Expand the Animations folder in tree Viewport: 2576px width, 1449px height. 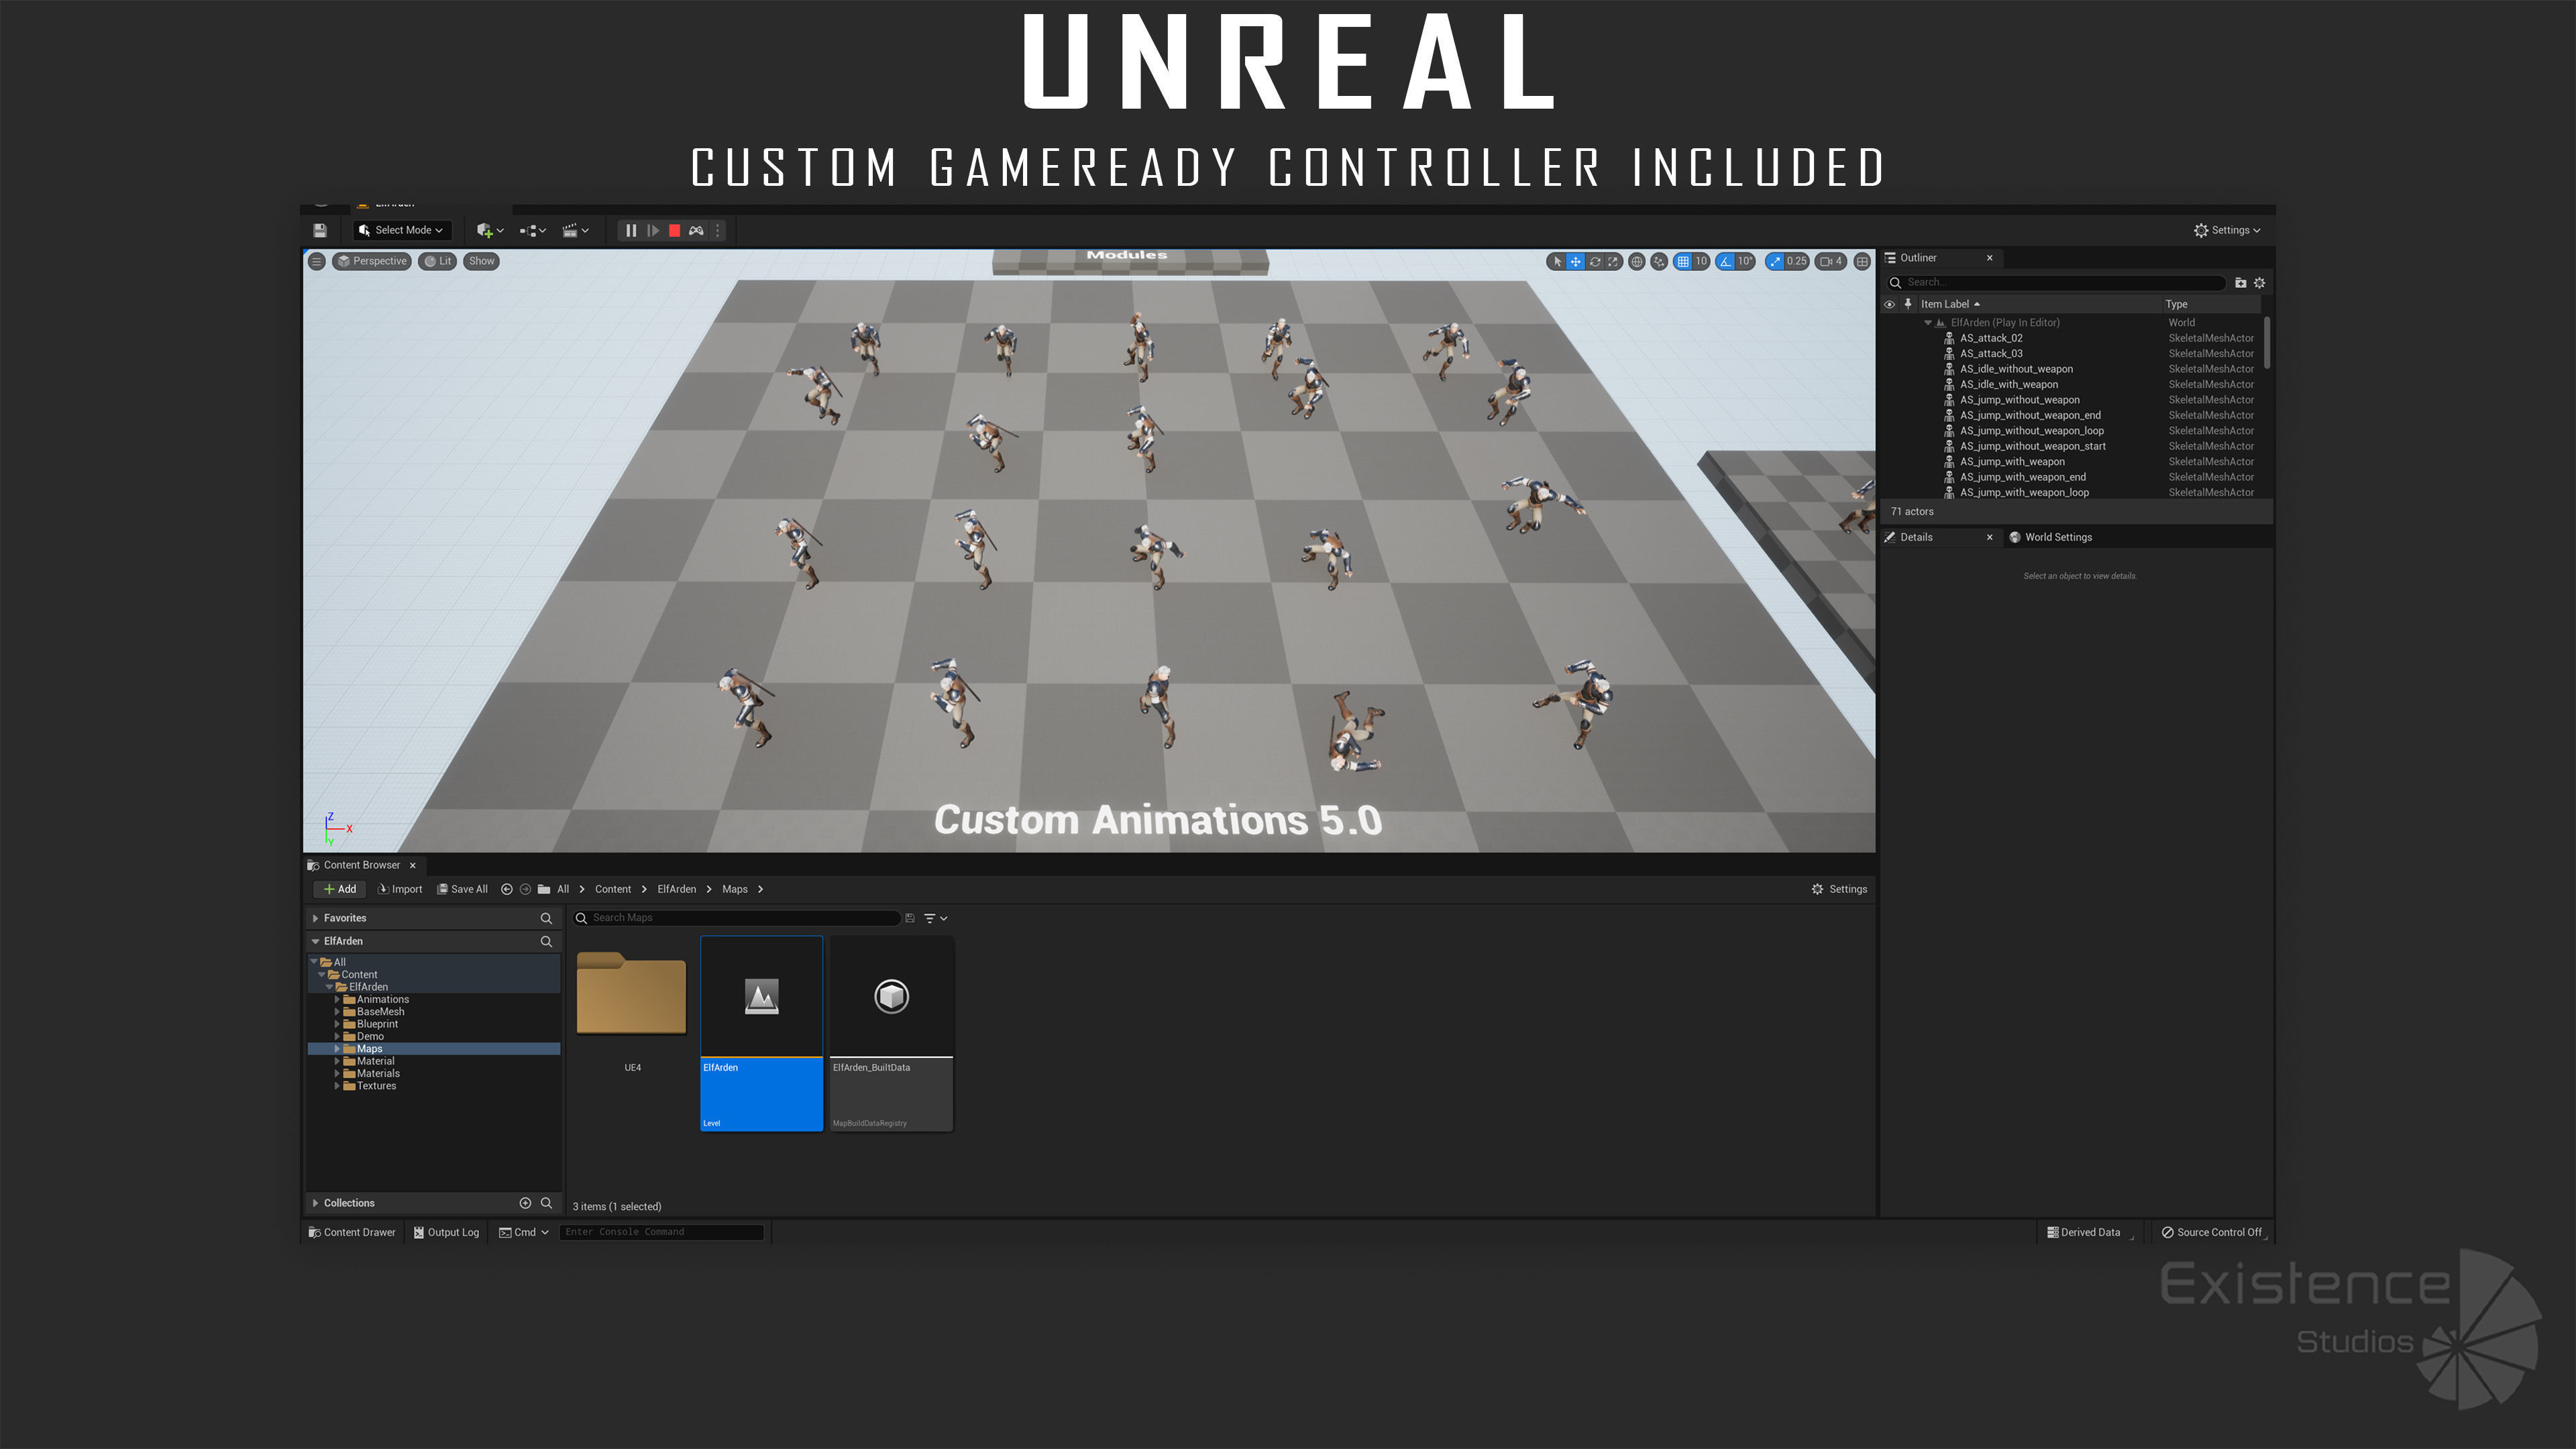(x=337, y=999)
